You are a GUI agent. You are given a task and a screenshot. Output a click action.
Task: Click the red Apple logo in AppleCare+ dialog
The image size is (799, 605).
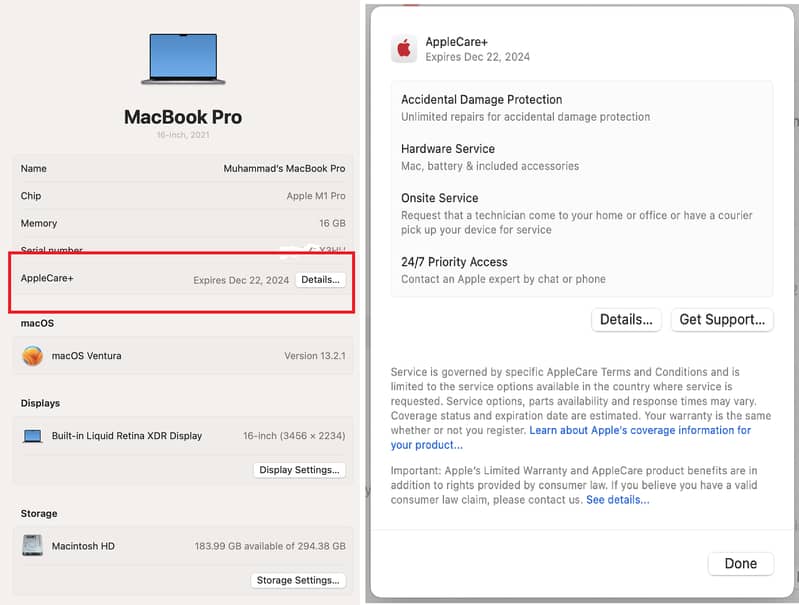404,49
